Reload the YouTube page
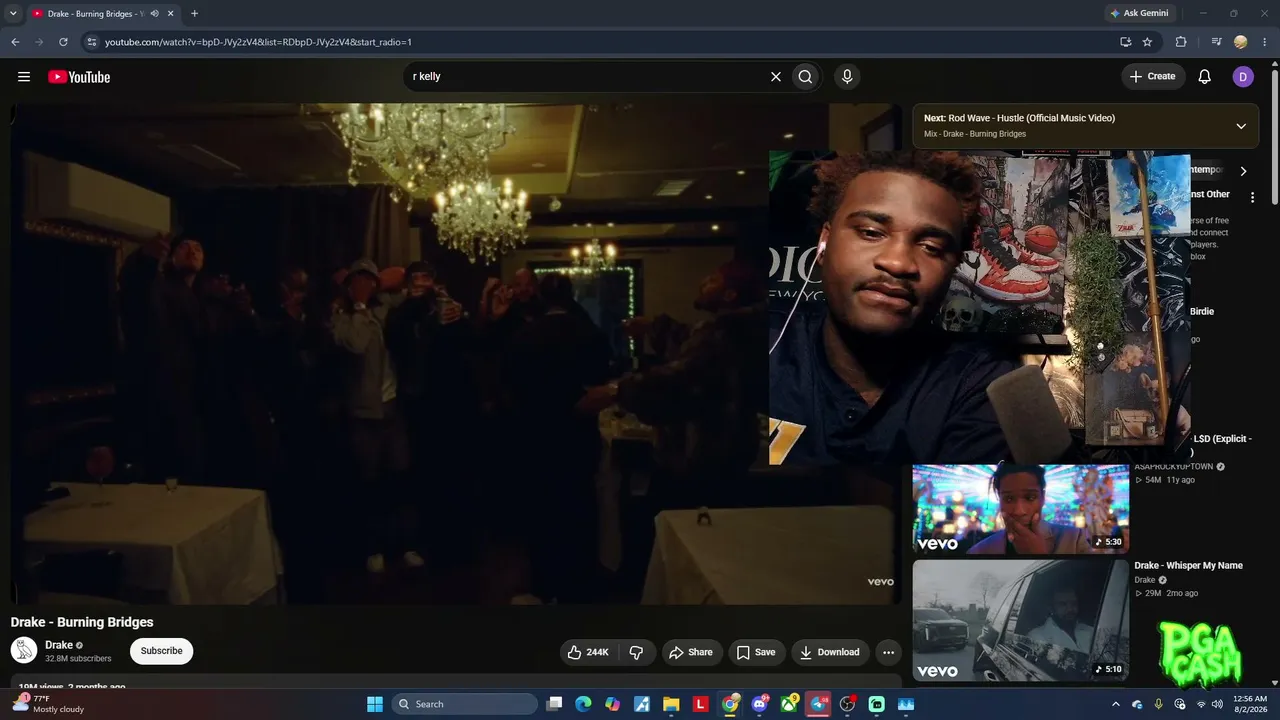1280x720 pixels. (x=63, y=42)
